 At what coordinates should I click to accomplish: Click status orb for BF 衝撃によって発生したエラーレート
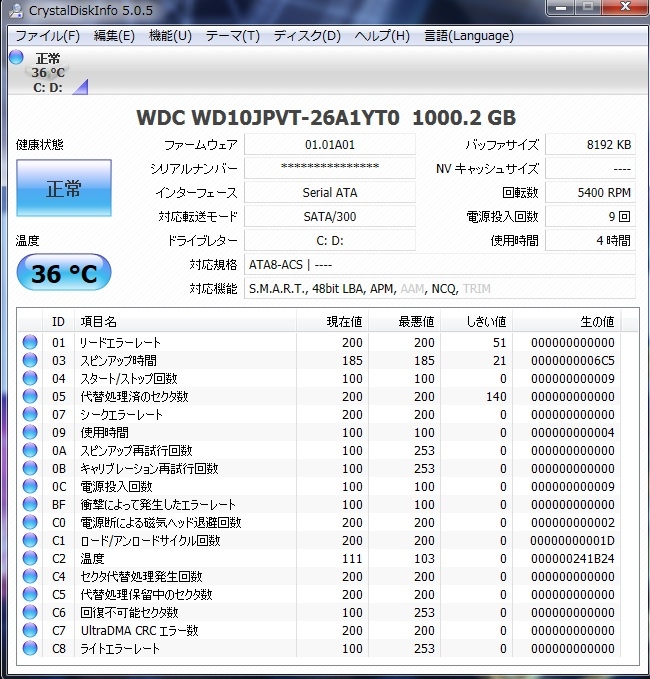30,504
